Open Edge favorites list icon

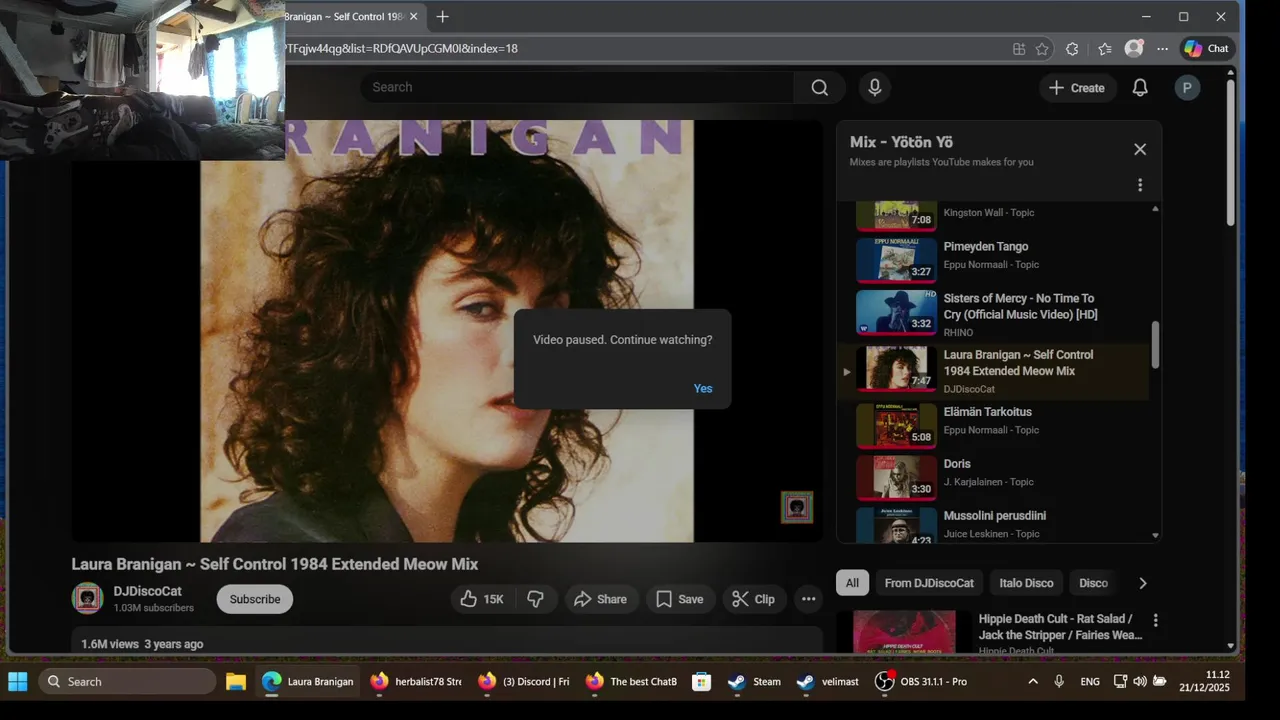[x=1105, y=48]
